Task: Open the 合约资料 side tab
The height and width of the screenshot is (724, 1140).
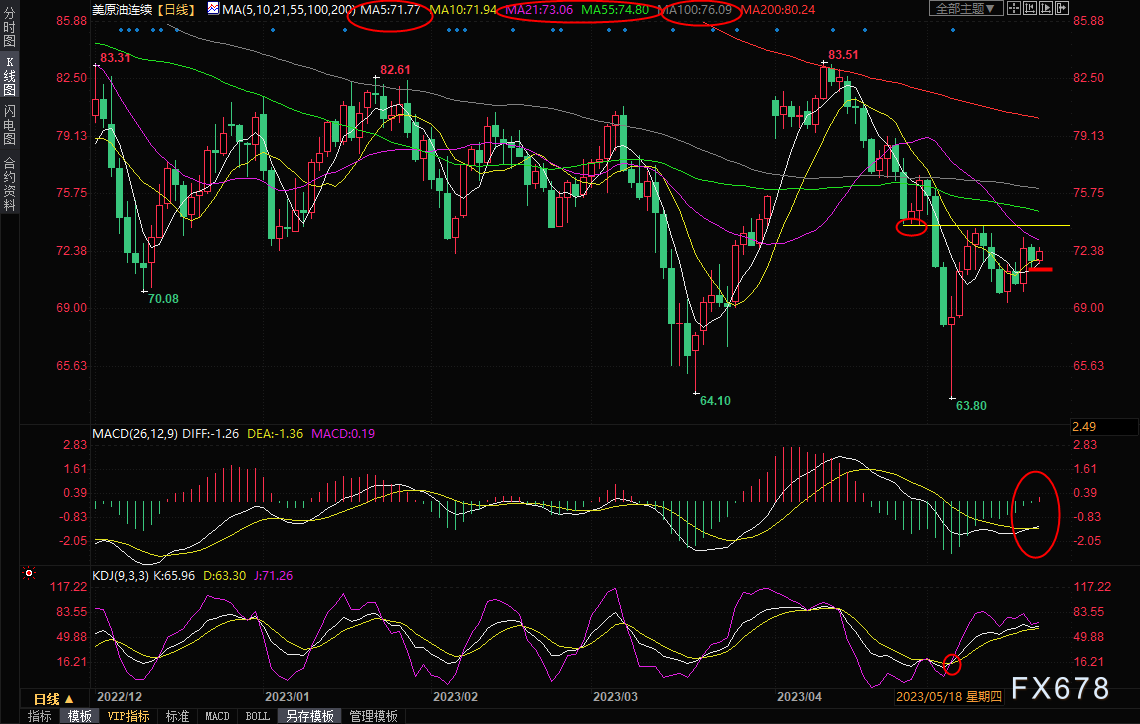Action: tap(9, 183)
